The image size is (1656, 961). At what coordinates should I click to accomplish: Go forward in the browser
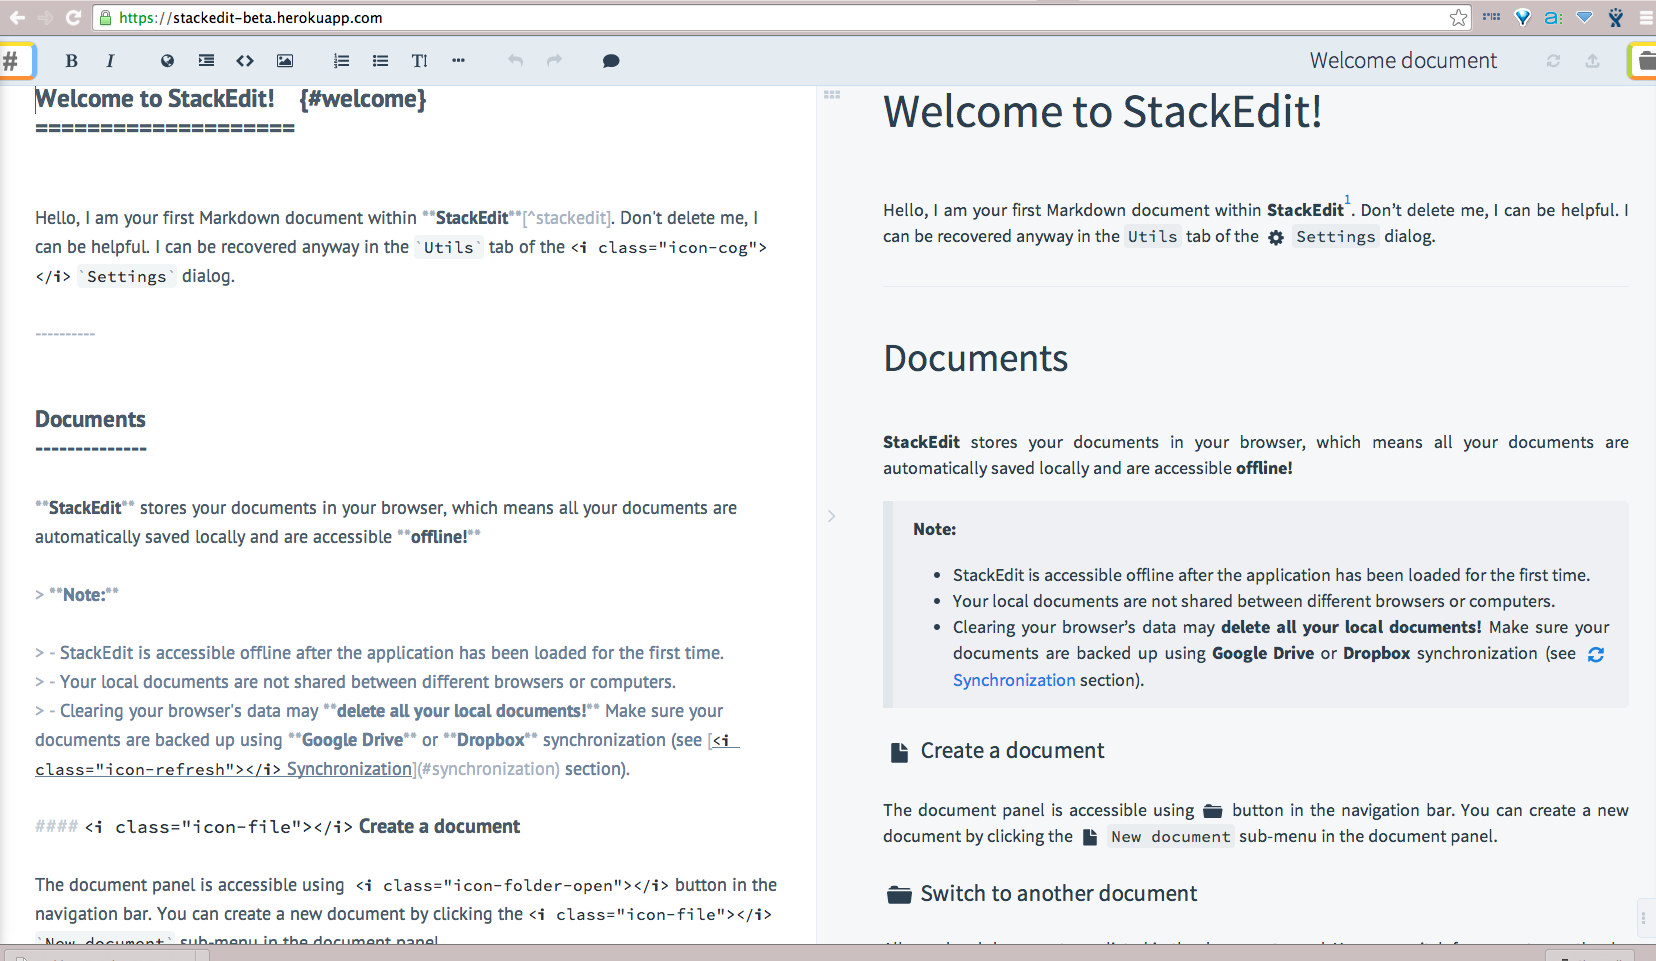[x=45, y=17]
